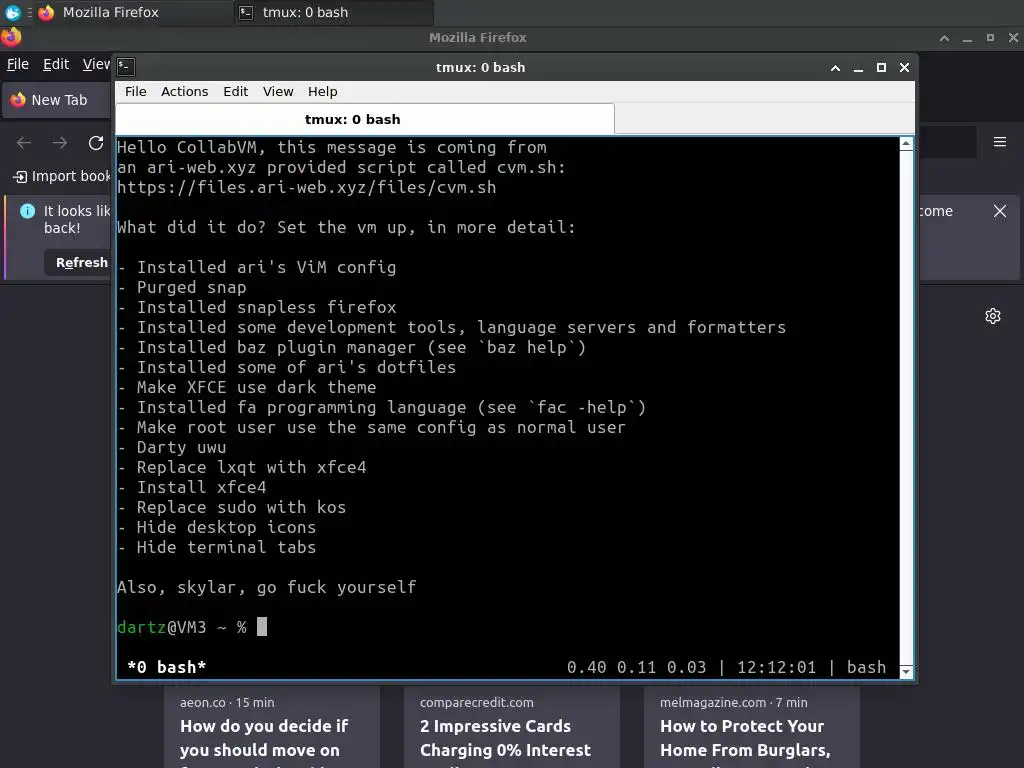Image resolution: width=1024 pixels, height=768 pixels.
Task: Click terminal window icon in title bar
Action: [x=126, y=67]
